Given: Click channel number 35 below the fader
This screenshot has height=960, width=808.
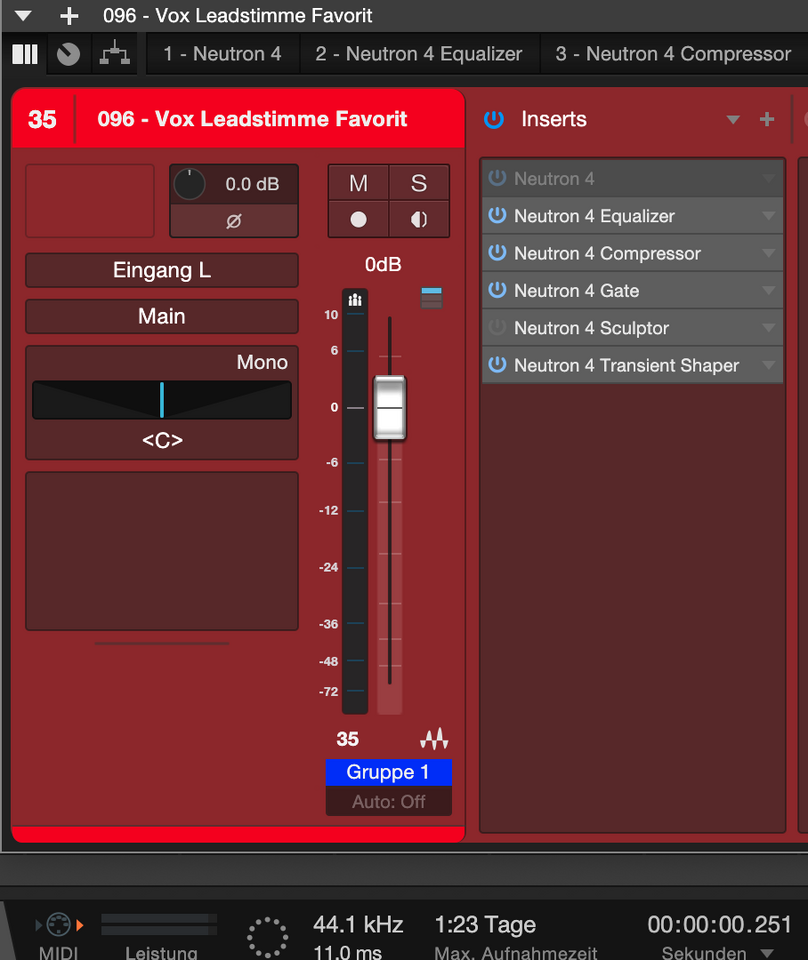Looking at the screenshot, I should (348, 739).
